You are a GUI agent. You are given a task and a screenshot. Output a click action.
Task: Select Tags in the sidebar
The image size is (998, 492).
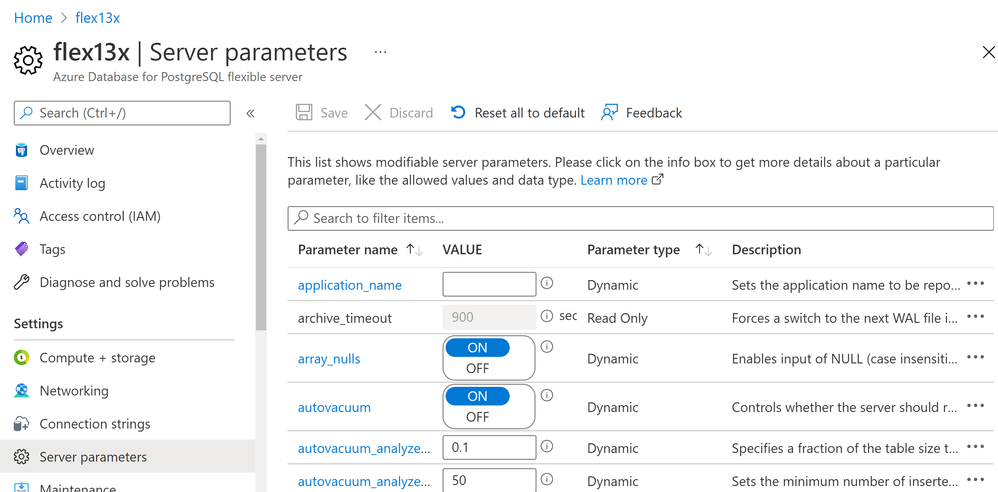coord(52,250)
